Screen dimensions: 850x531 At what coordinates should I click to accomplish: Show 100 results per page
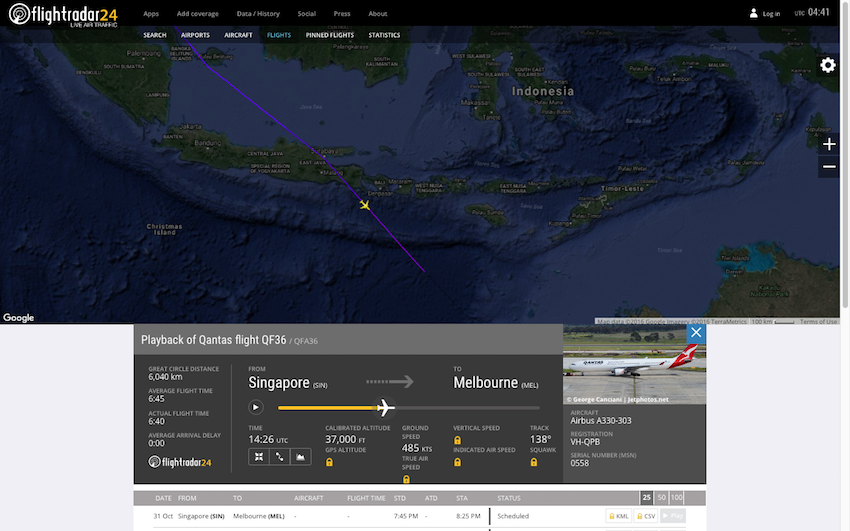[677, 497]
